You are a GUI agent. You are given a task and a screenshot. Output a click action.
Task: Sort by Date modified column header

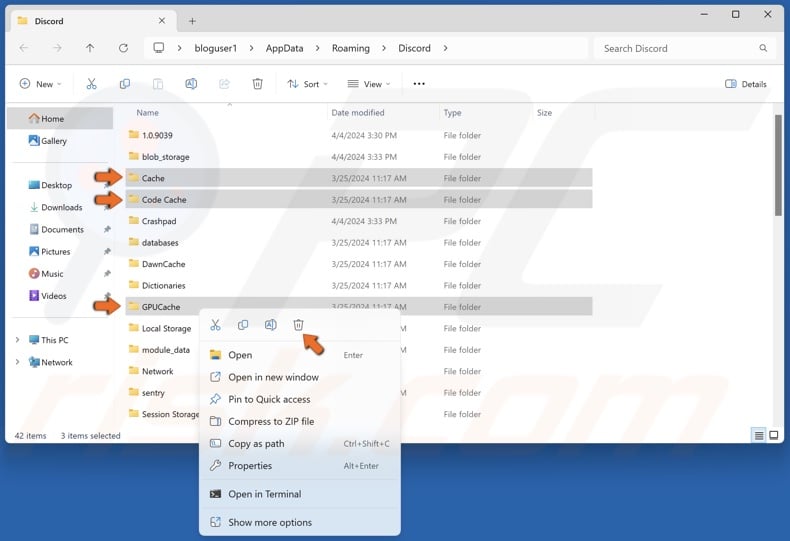tap(358, 113)
